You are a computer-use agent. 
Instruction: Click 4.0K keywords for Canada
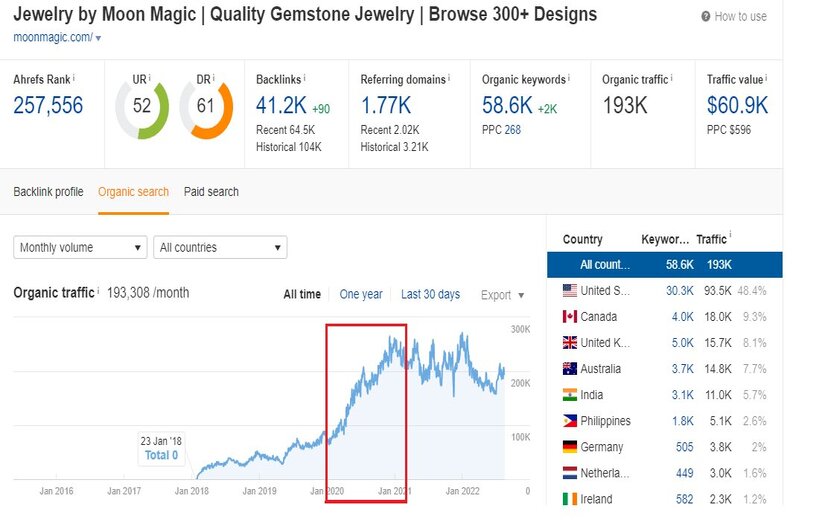click(x=682, y=317)
